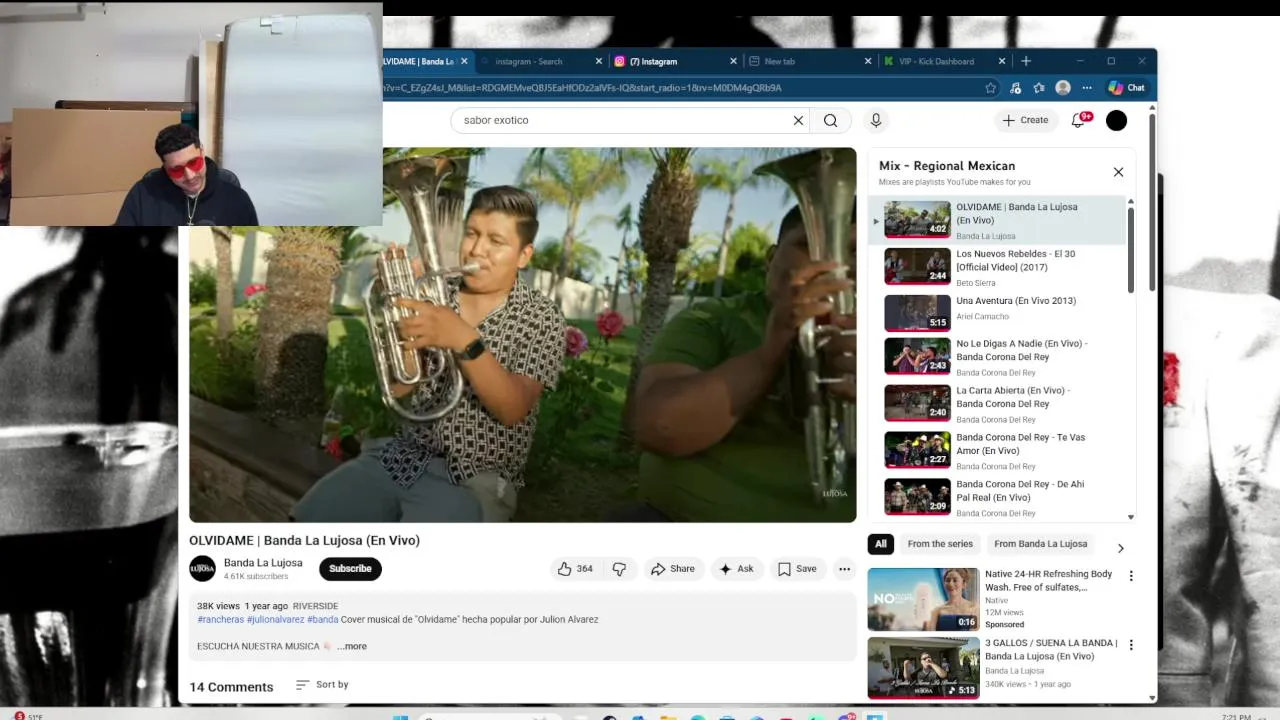
Task: Click the main video player area
Action: 522,335
